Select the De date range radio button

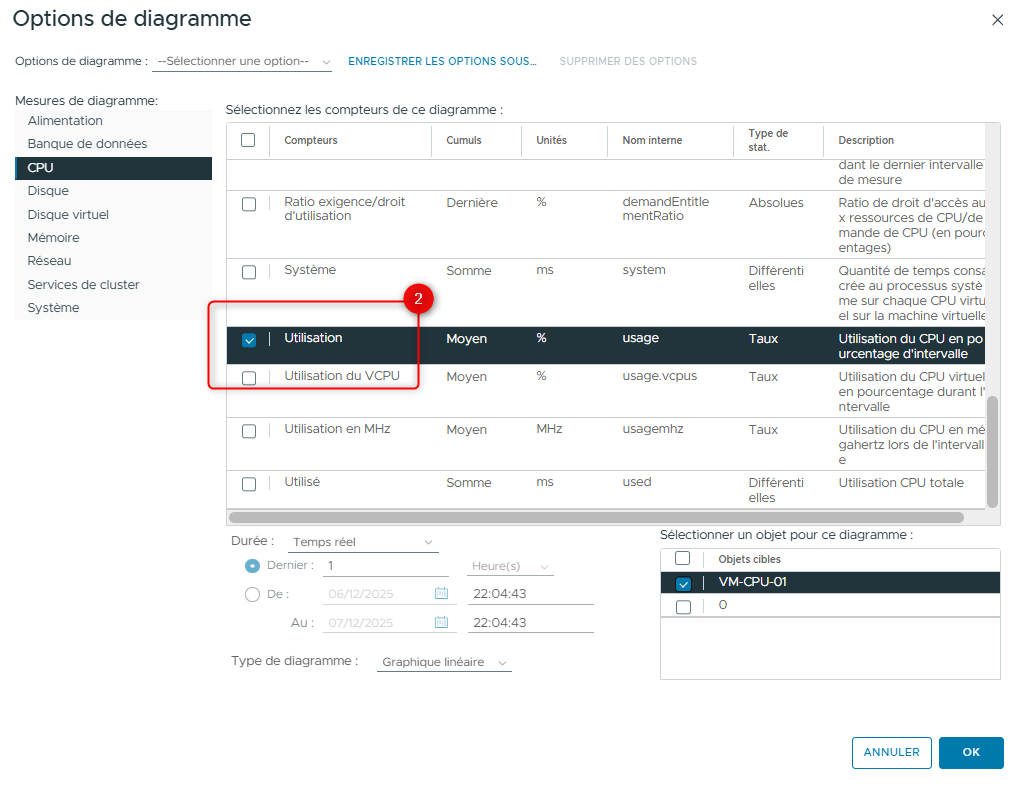pos(252,594)
